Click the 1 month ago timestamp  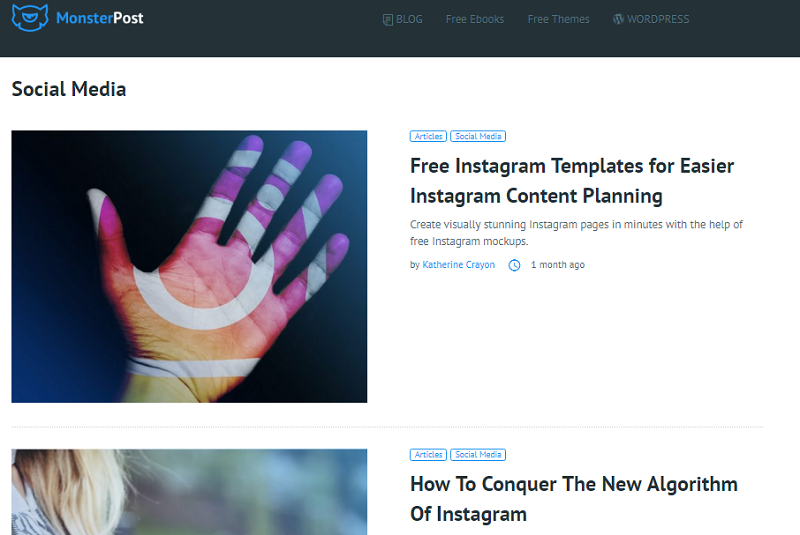[x=558, y=265]
